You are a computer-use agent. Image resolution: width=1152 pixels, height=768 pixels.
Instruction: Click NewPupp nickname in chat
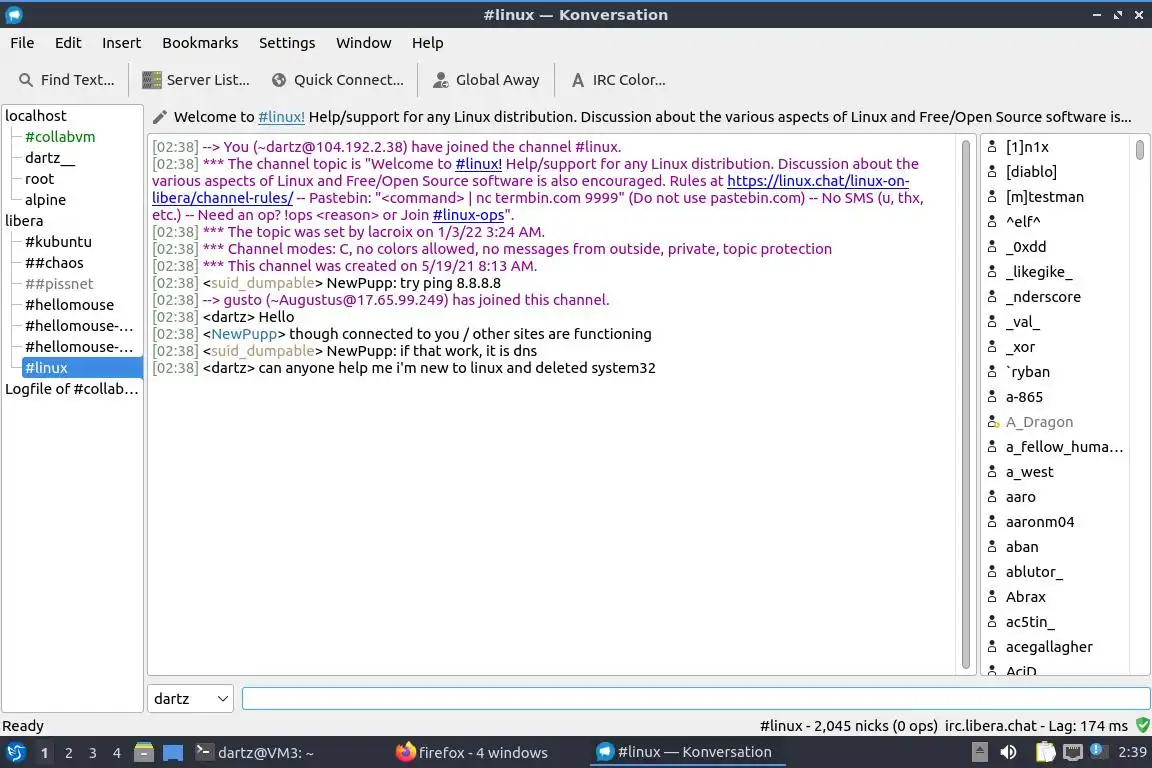[x=244, y=334]
